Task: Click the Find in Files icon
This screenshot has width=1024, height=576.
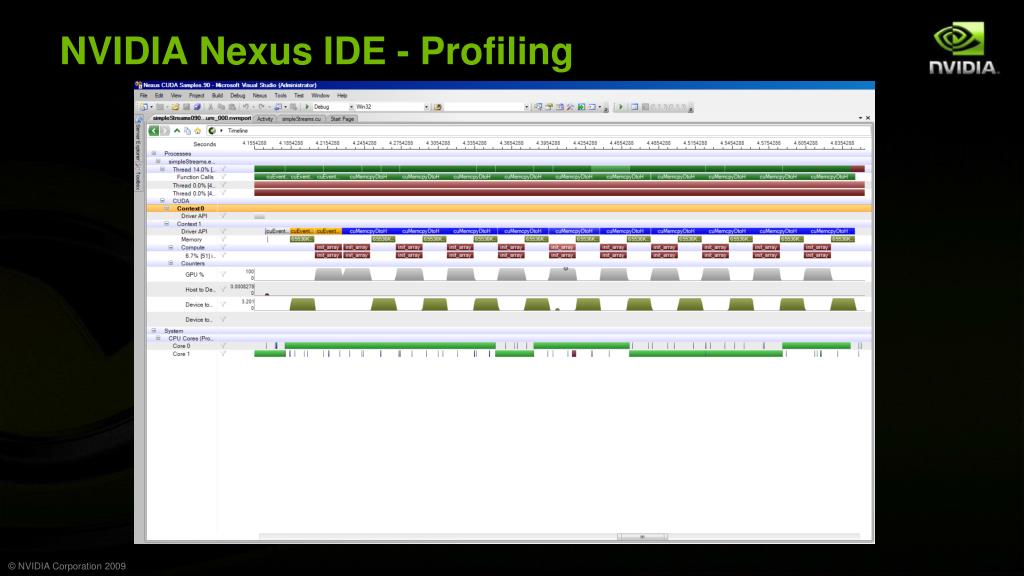Action: click(x=438, y=107)
